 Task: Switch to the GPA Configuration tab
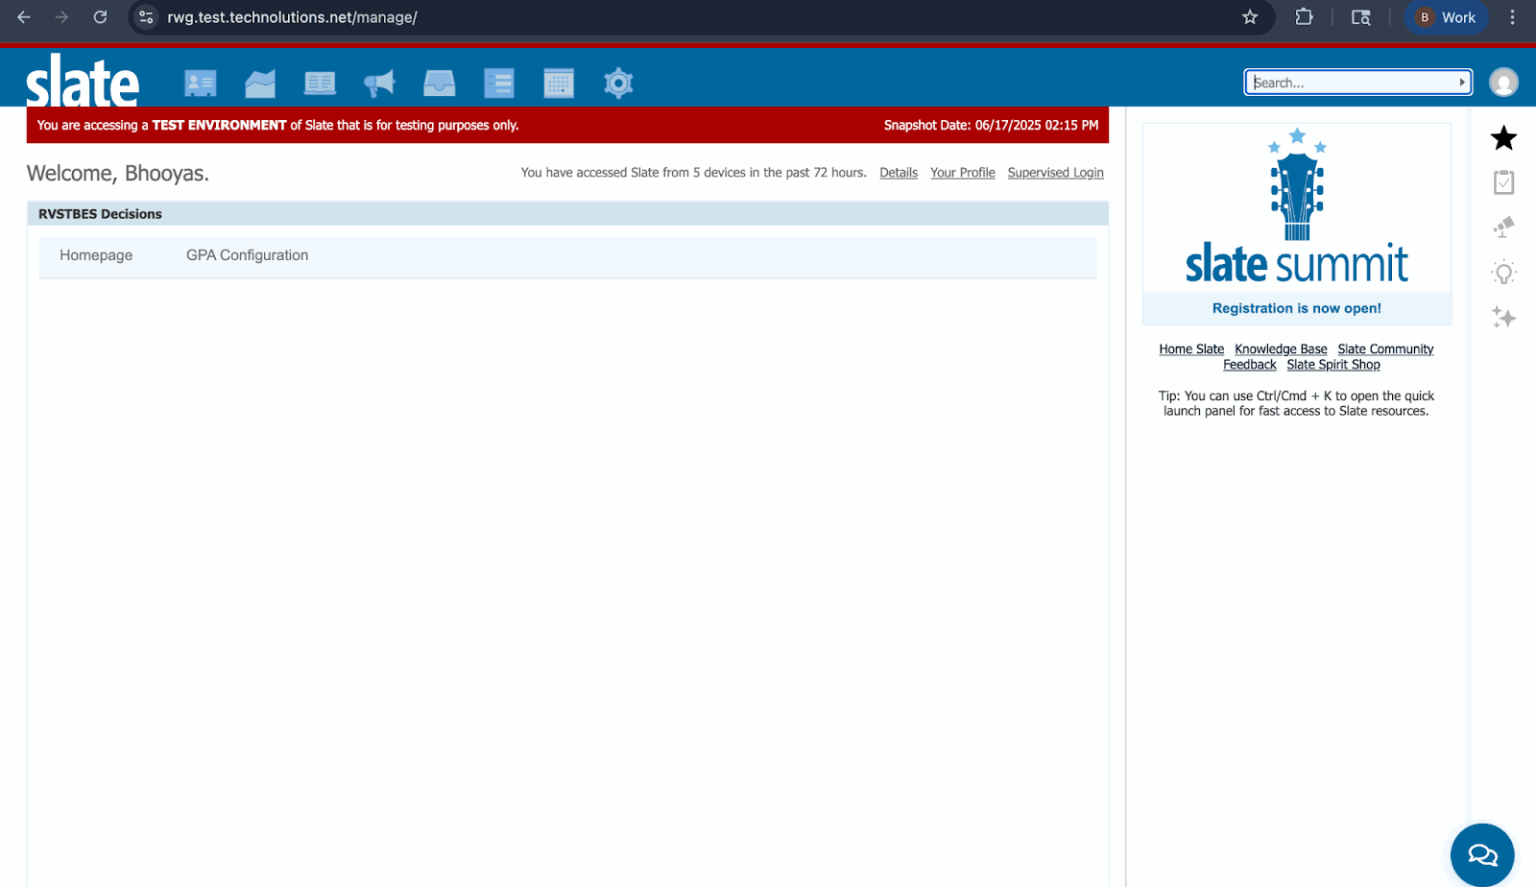tap(246, 255)
